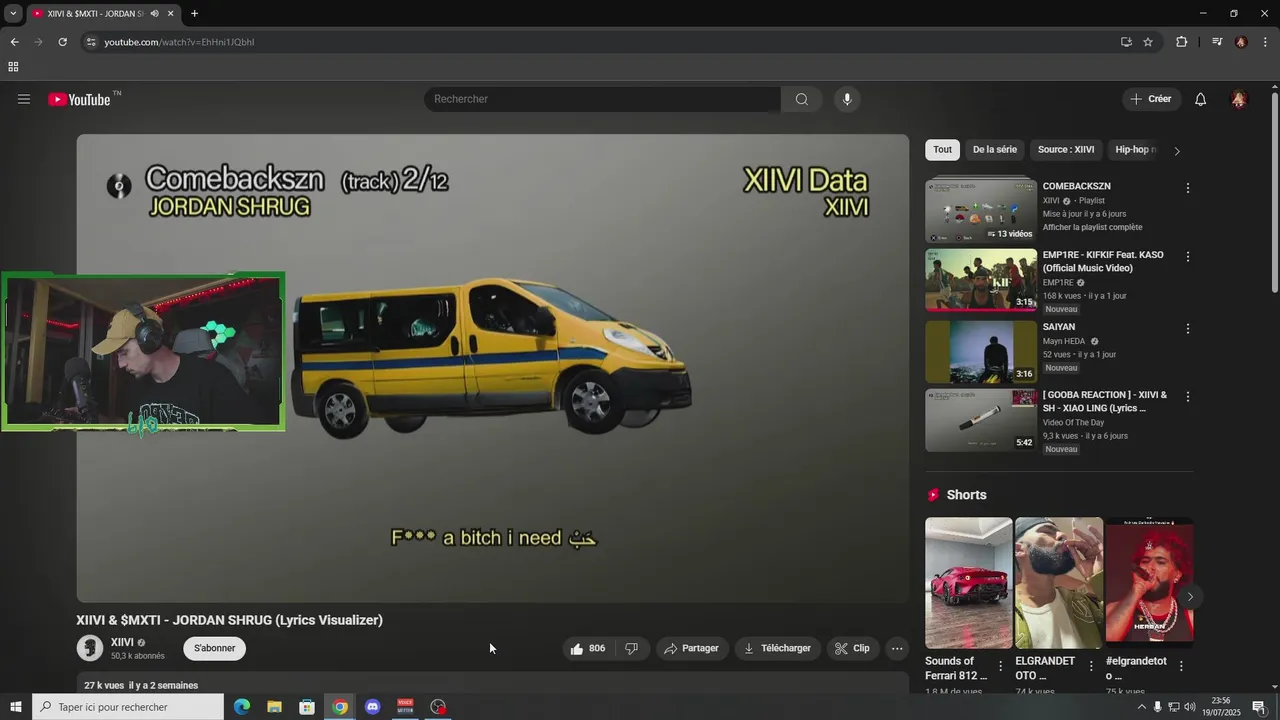Select the Source : XIIVI filter chip
Viewport: 1280px width, 720px height.
coord(1066,150)
